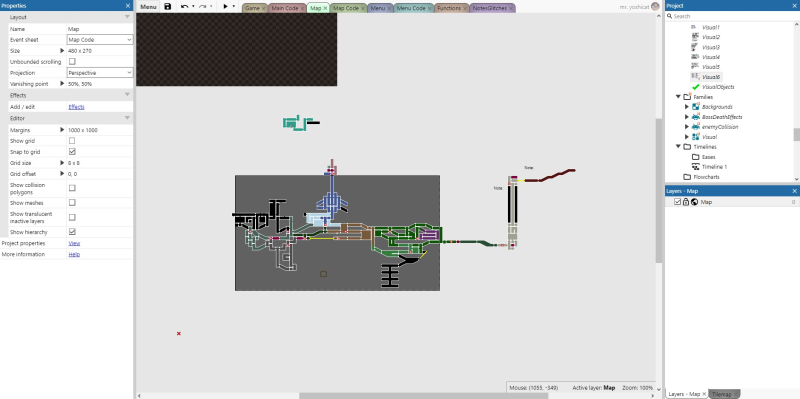Click the globe icon on the Map layer
This screenshot has width=800, height=399.
(694, 202)
